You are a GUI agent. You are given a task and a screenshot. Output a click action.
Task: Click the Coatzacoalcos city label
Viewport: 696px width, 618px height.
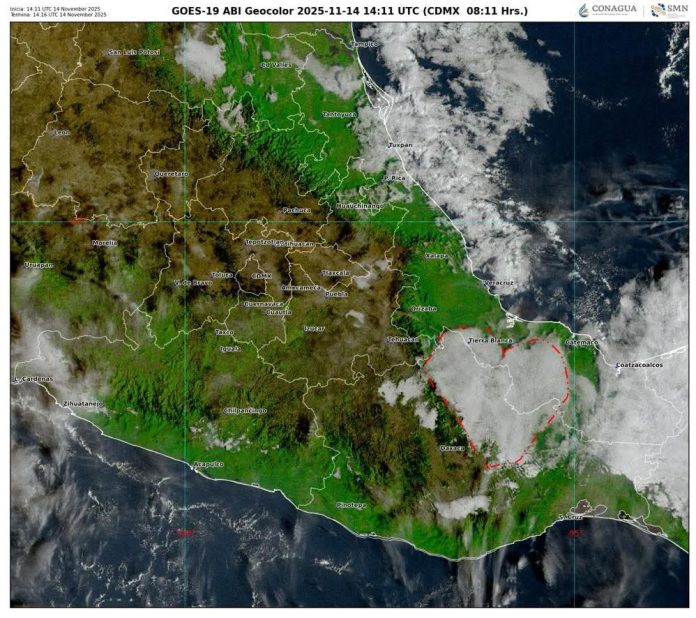point(639,365)
